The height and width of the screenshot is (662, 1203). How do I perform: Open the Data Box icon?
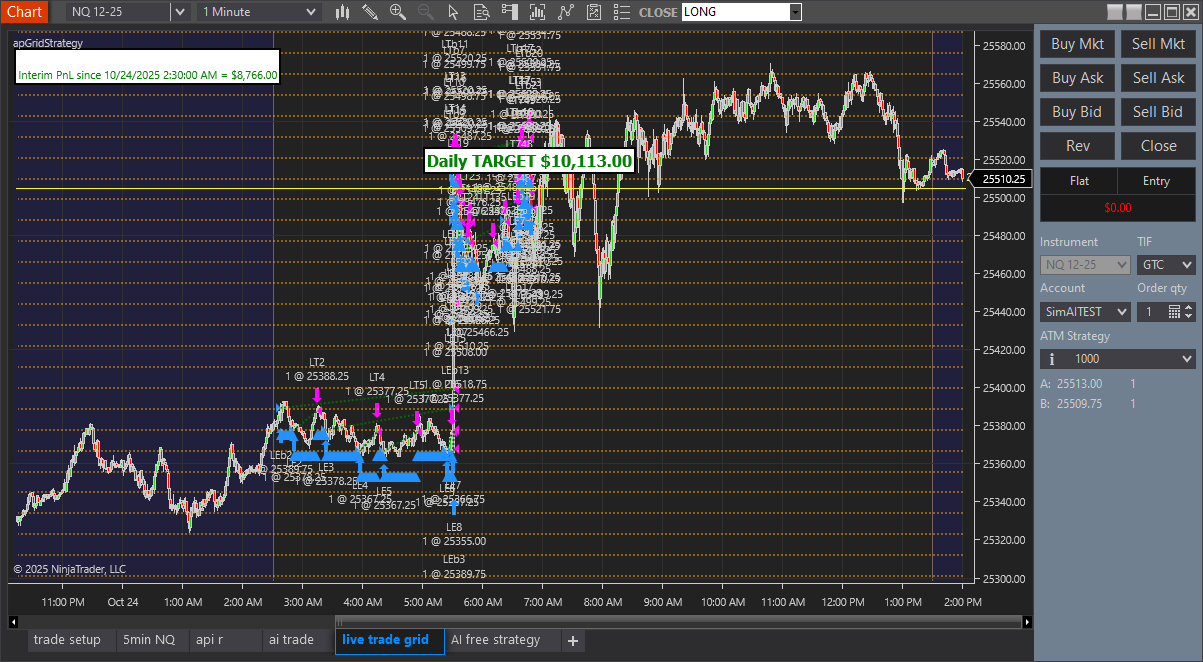[x=481, y=12]
